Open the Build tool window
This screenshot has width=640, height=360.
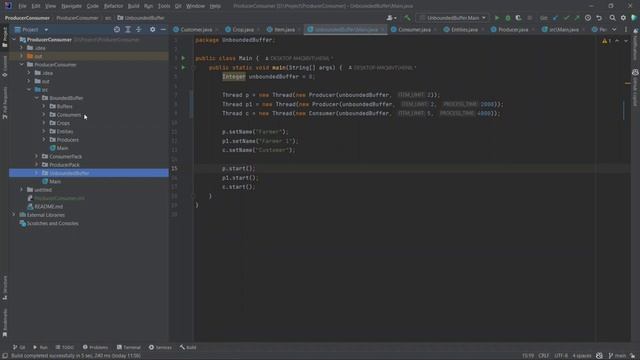(x=188, y=347)
